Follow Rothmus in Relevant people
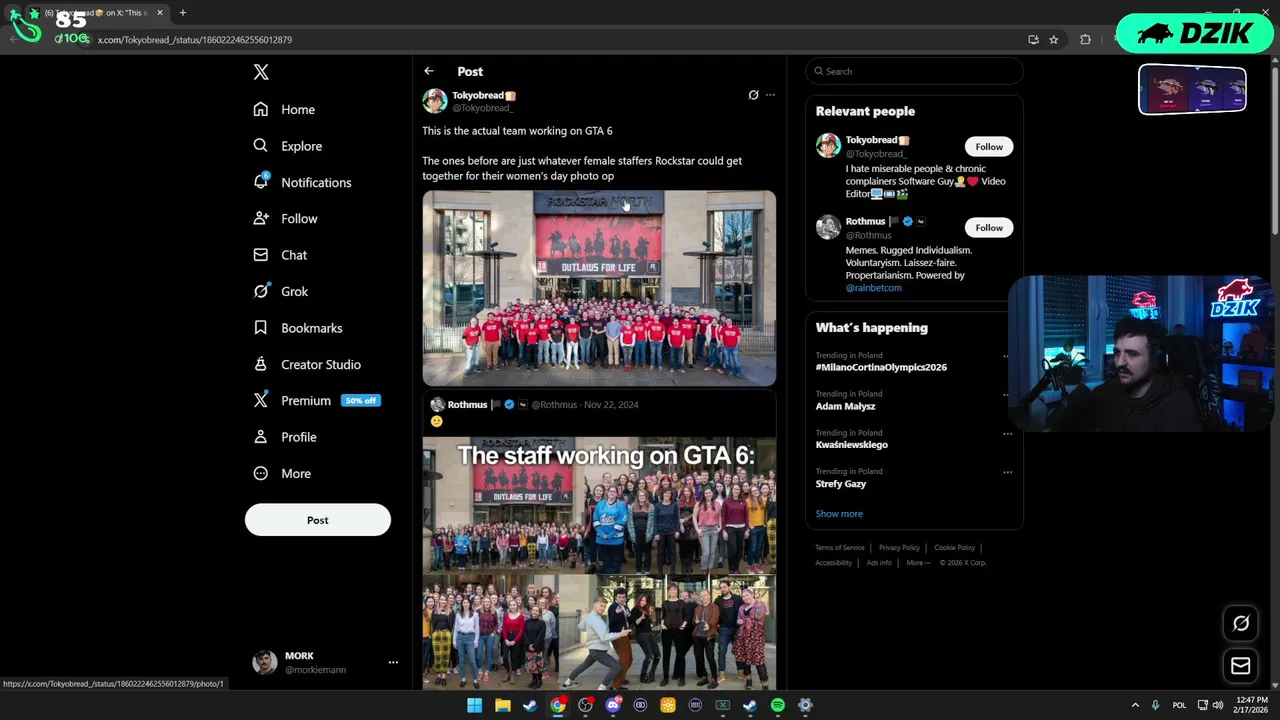The width and height of the screenshot is (1280, 720). (x=989, y=228)
